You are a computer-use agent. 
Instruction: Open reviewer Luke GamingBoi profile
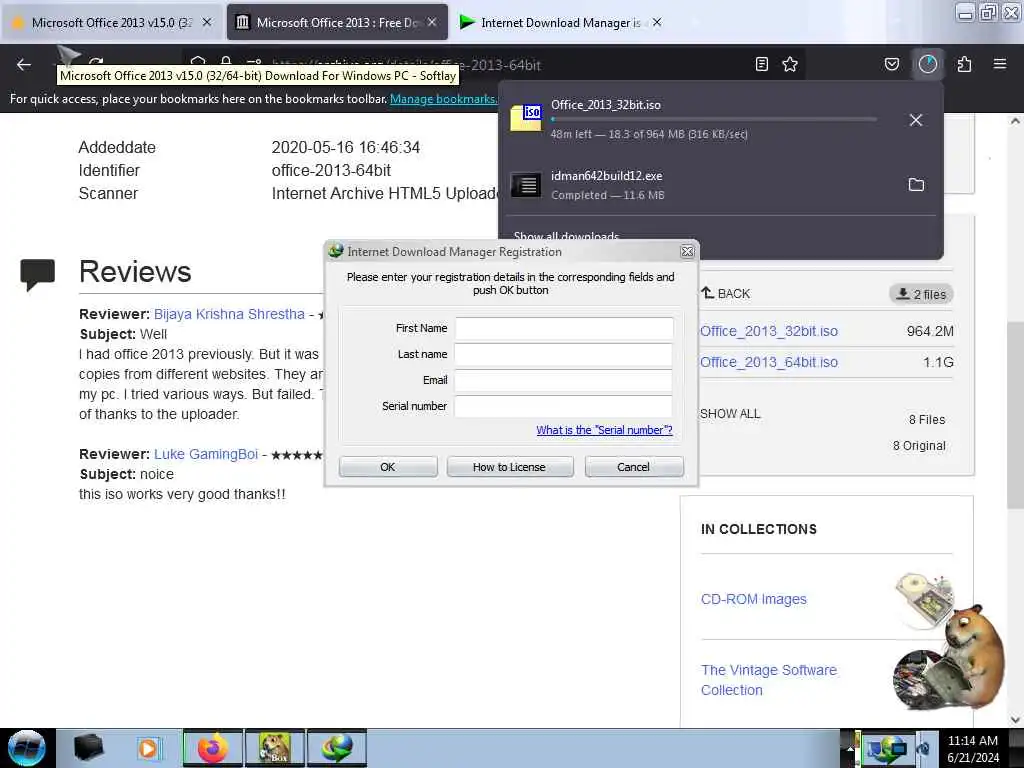coord(206,455)
